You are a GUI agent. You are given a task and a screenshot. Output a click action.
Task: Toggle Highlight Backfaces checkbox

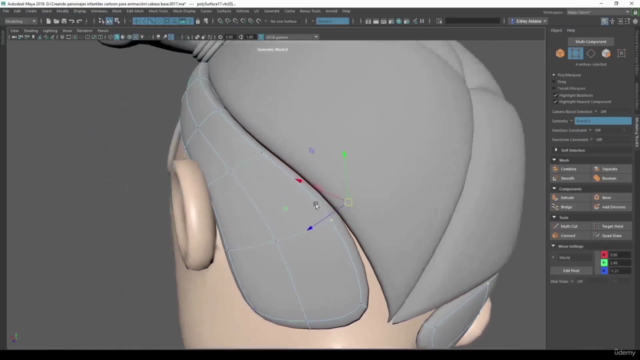[555, 95]
